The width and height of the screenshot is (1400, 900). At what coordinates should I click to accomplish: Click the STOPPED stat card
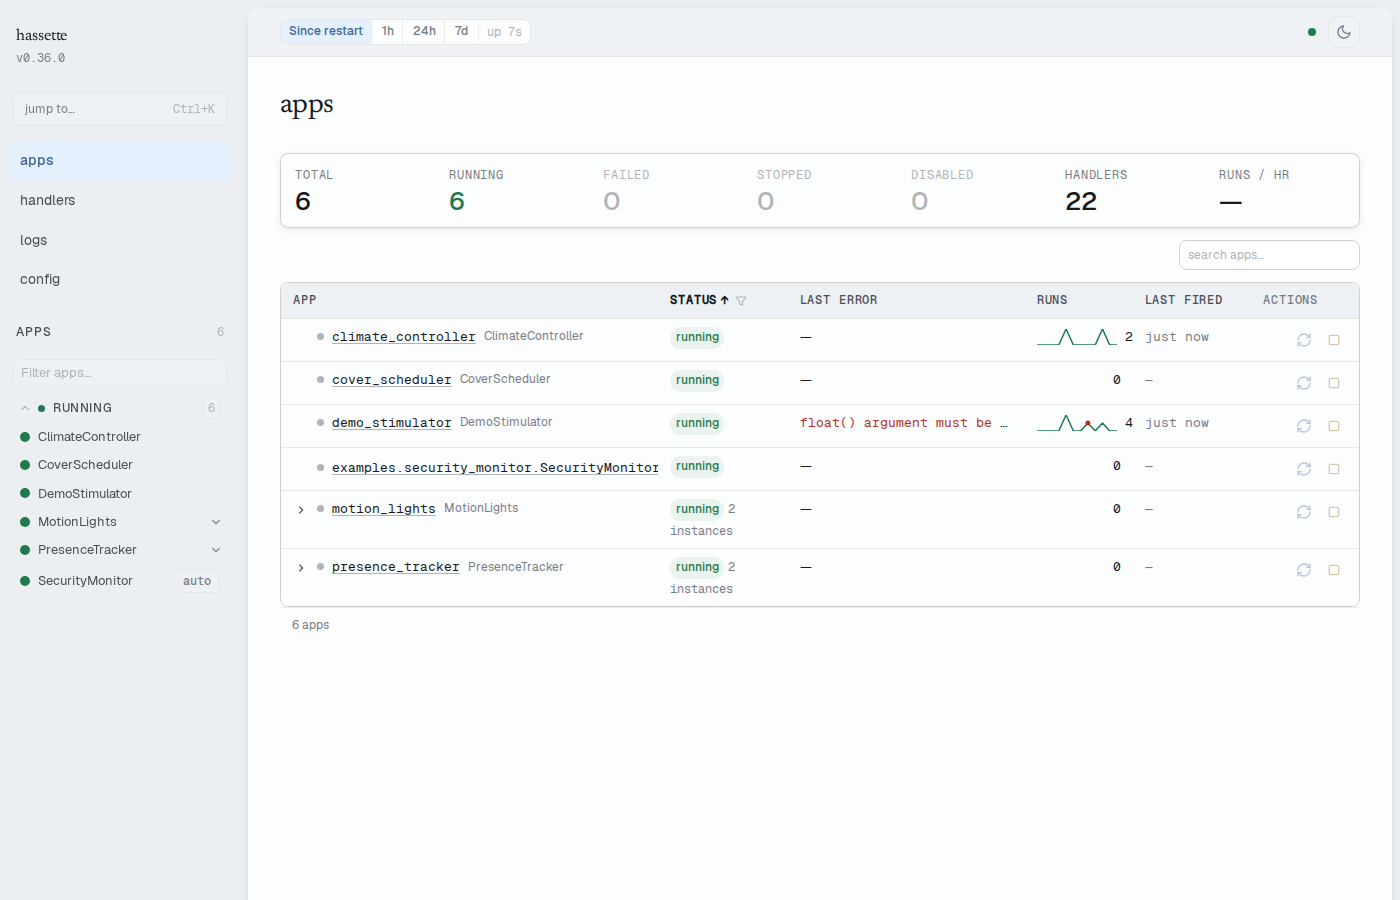pyautogui.click(x=819, y=191)
